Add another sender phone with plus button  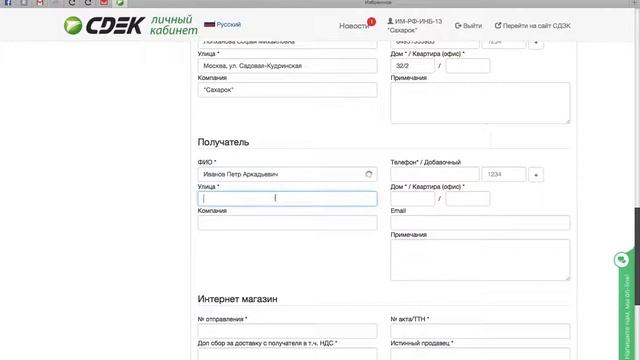(x=536, y=44)
